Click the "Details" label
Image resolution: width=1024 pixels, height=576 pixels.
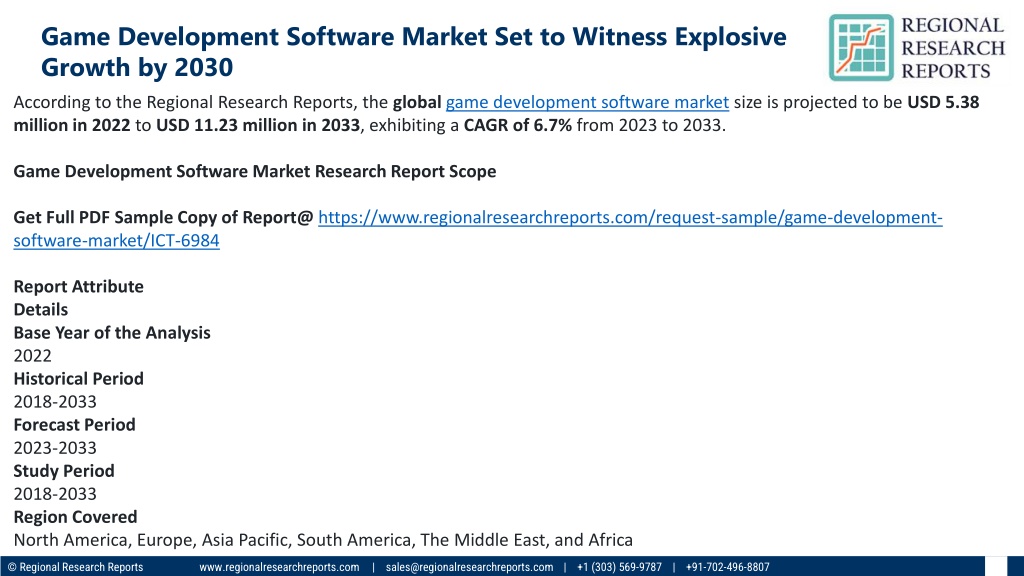40,310
